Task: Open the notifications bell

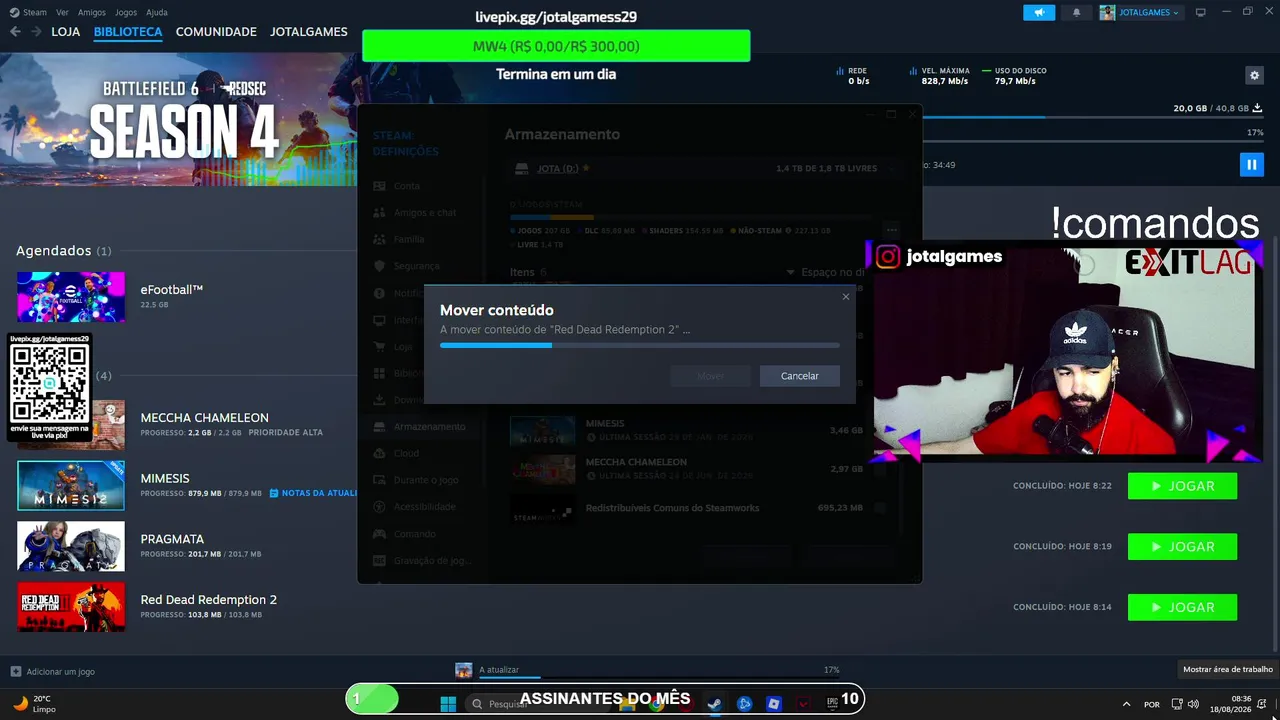Action: [1077, 12]
